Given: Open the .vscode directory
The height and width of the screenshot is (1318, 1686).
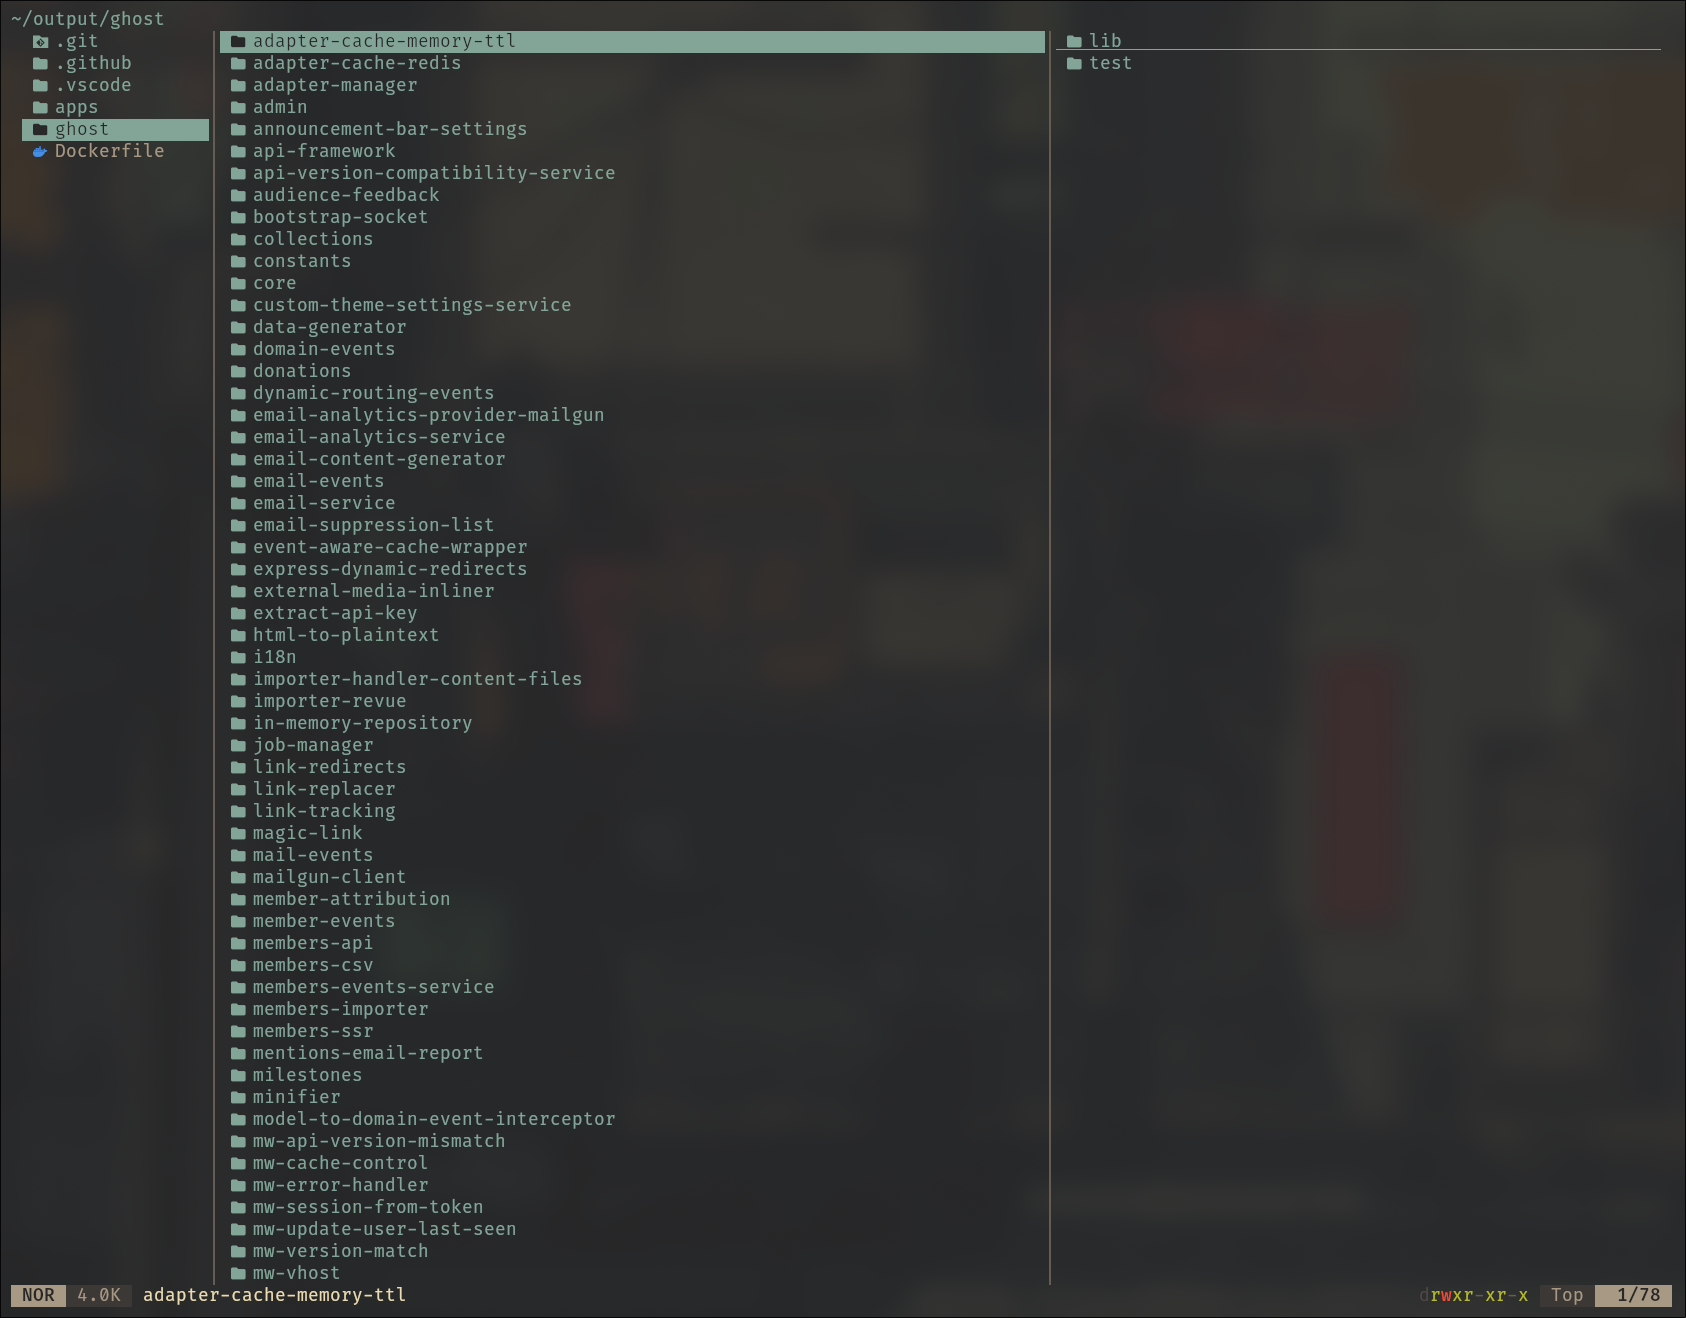Looking at the screenshot, I should (x=92, y=86).
